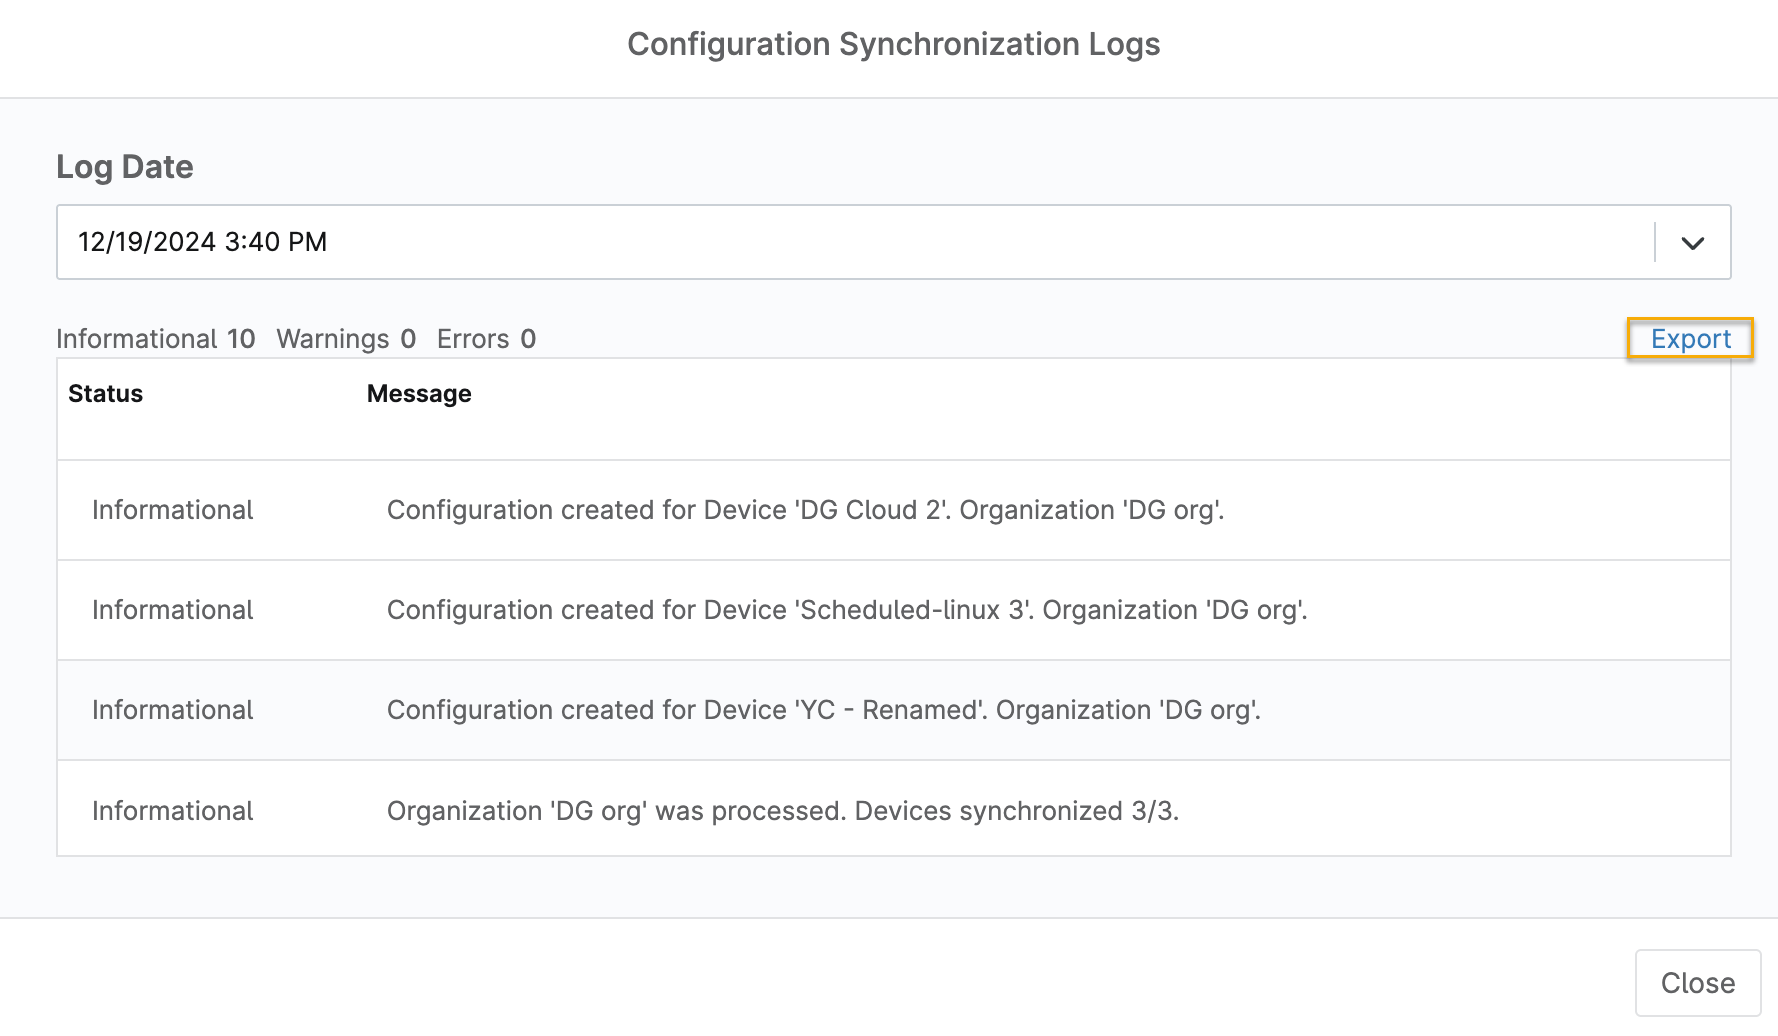Click Informational status in Scheduled-linux 3 row
Image resolution: width=1778 pixels, height=1036 pixels.
[172, 610]
